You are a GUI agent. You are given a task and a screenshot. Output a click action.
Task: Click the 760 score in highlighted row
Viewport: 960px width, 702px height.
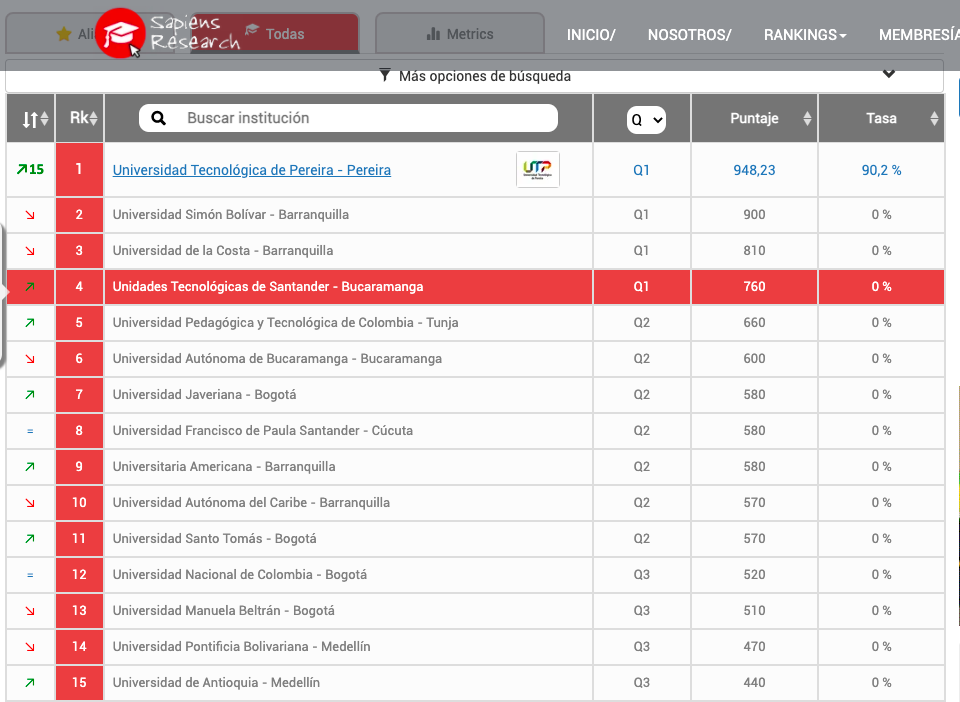(754, 286)
